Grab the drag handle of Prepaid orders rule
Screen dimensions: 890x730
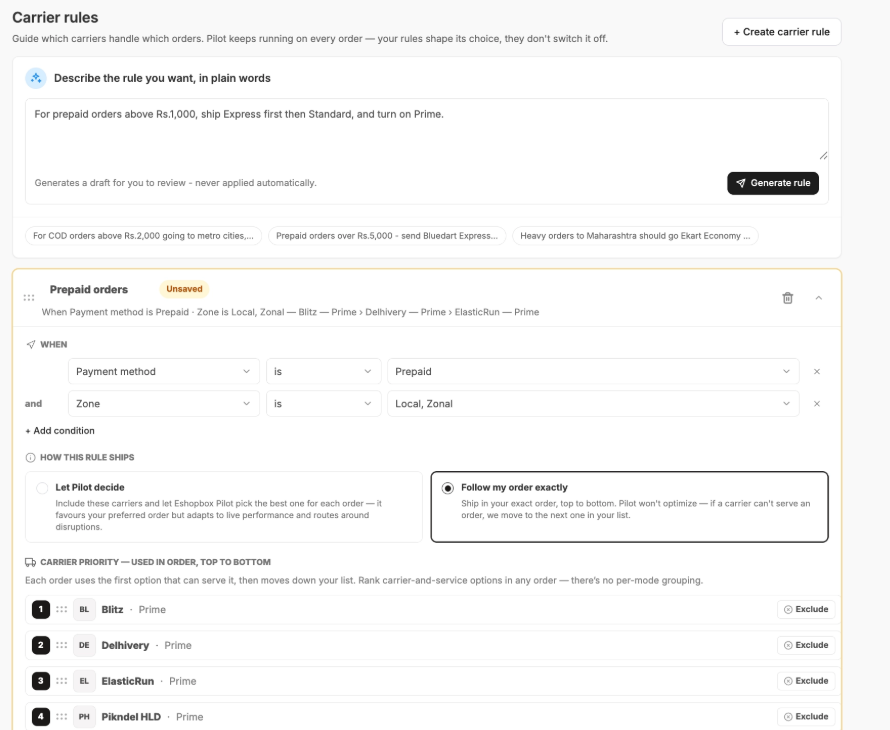pos(29,297)
